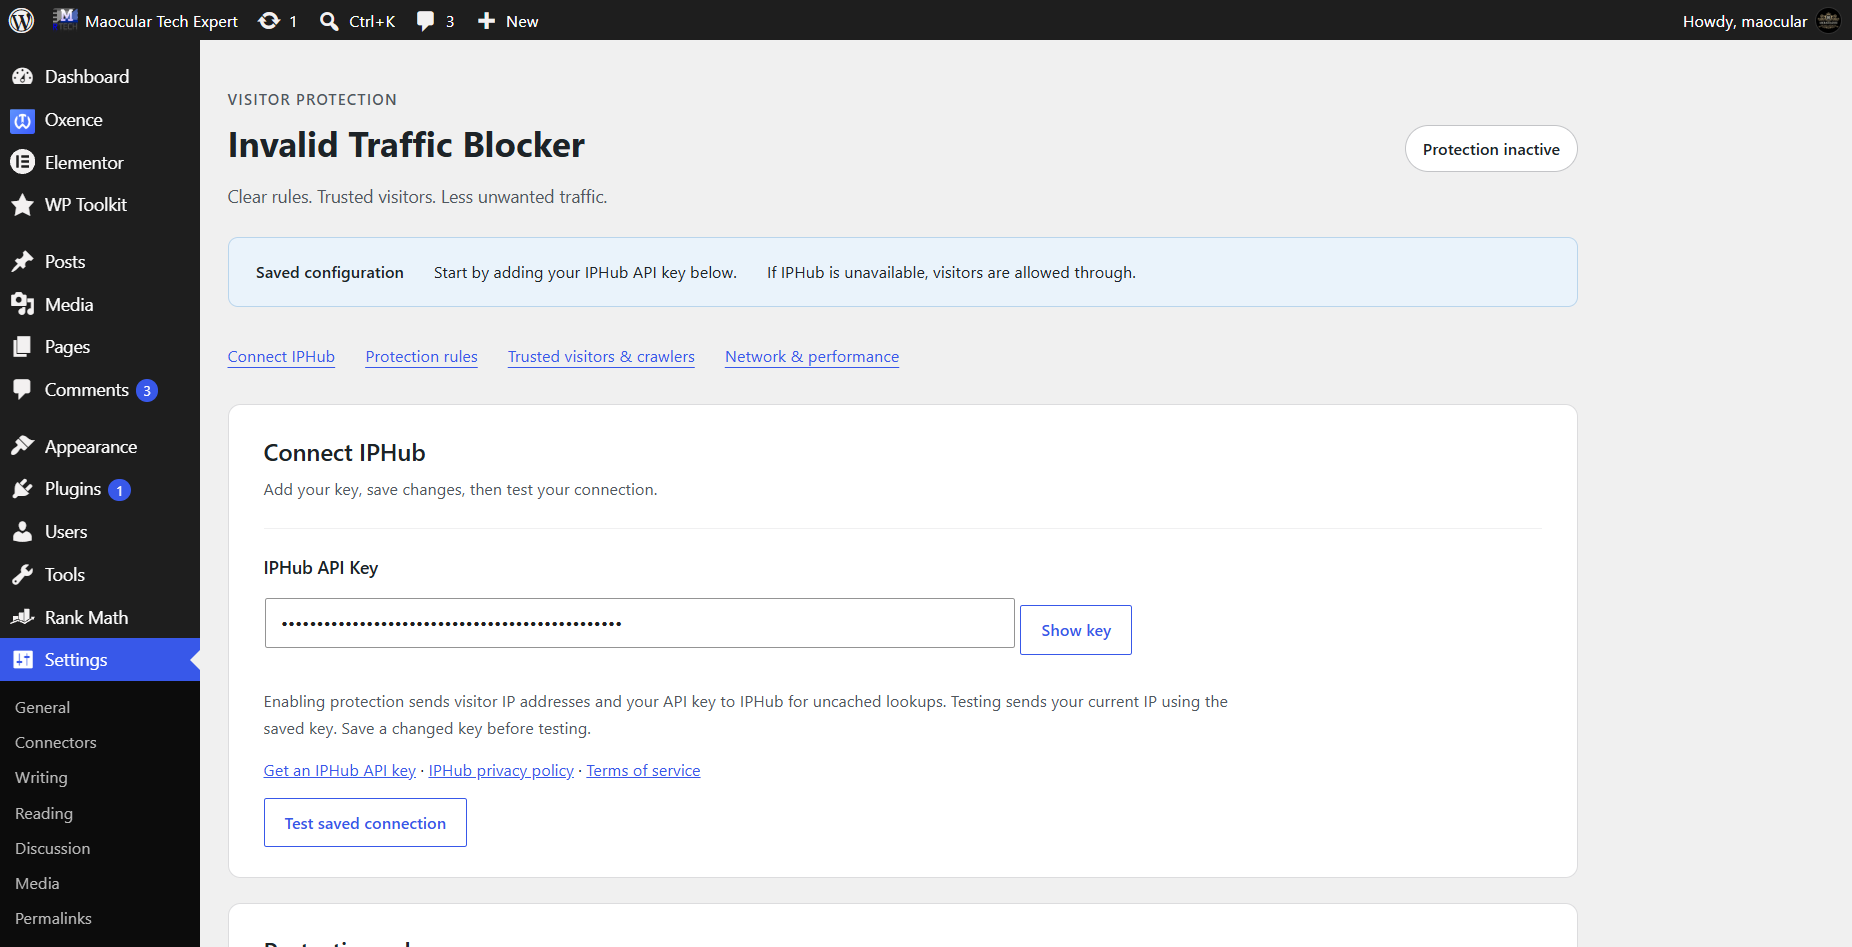Open the Howdy, maocular user avatar
This screenshot has height=947, width=1852.
(x=1828, y=21)
